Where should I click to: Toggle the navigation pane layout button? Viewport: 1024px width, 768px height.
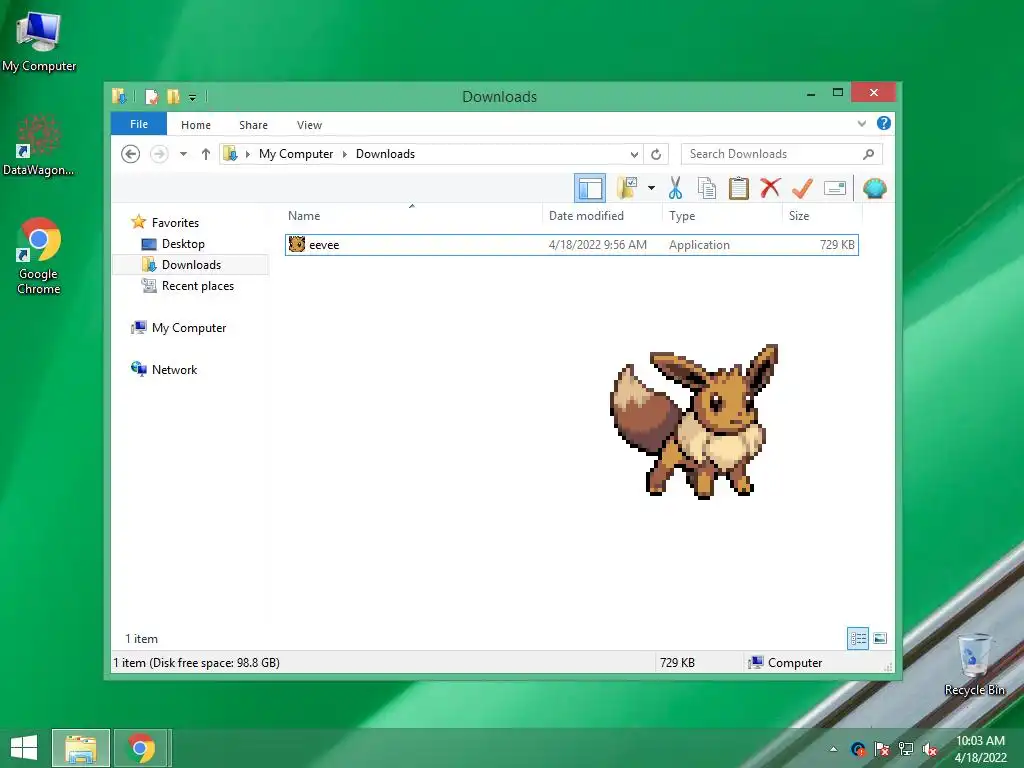click(x=590, y=189)
